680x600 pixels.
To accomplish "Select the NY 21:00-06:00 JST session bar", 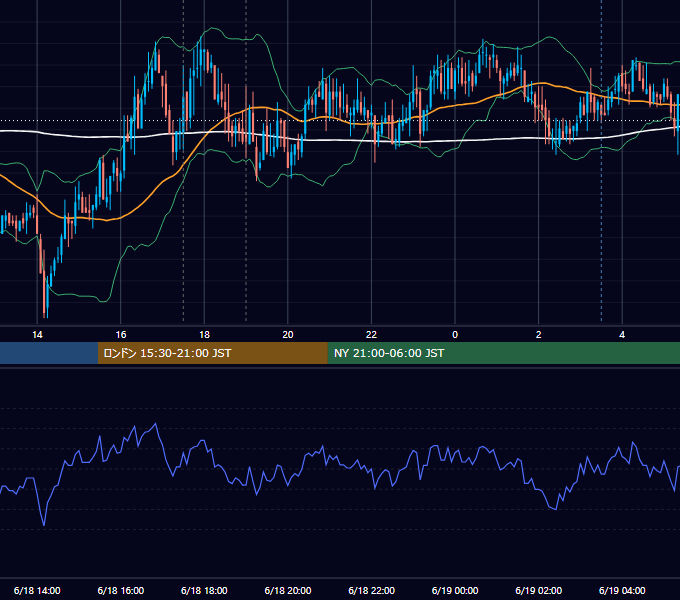I will 503,353.
